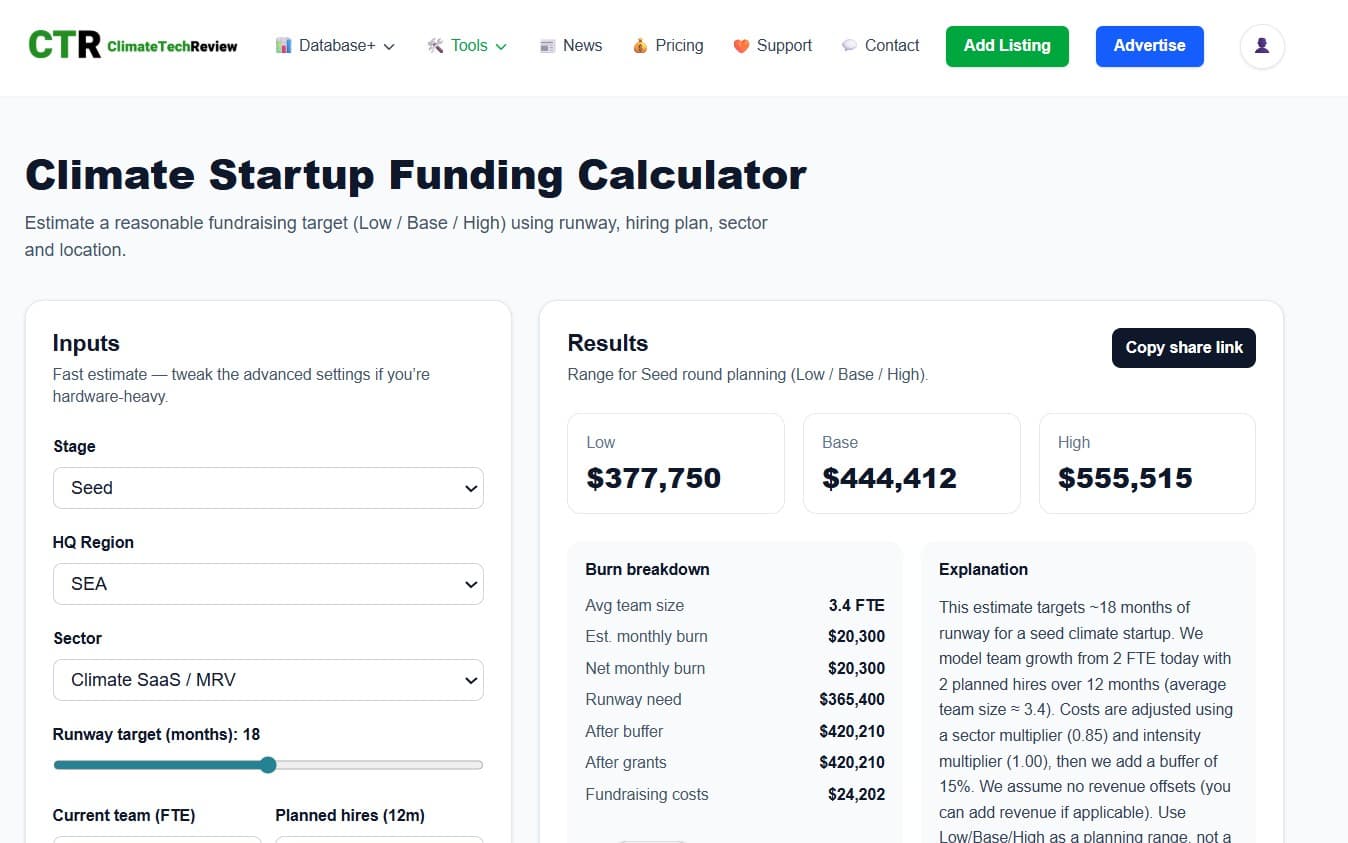Click the After grants row label
This screenshot has height=843, width=1348.
click(x=626, y=762)
